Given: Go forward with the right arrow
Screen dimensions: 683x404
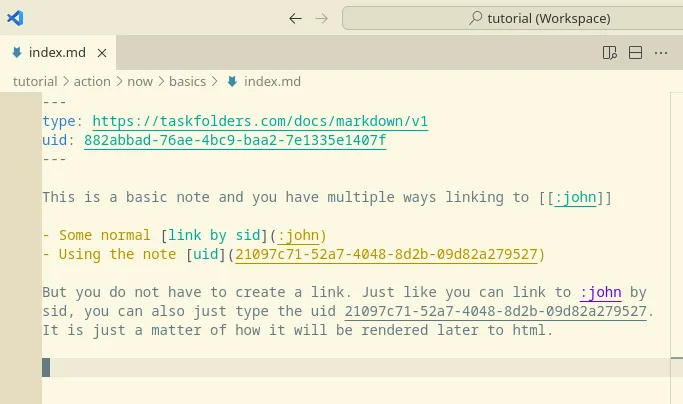Looking at the screenshot, I should click(x=321, y=18).
